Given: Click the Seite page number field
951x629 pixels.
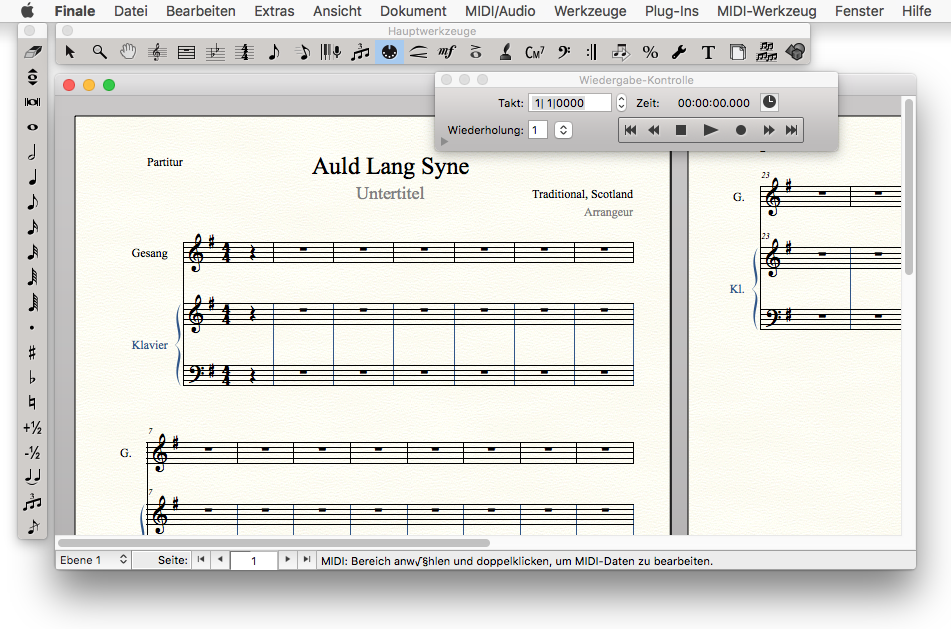Looking at the screenshot, I should [254, 560].
